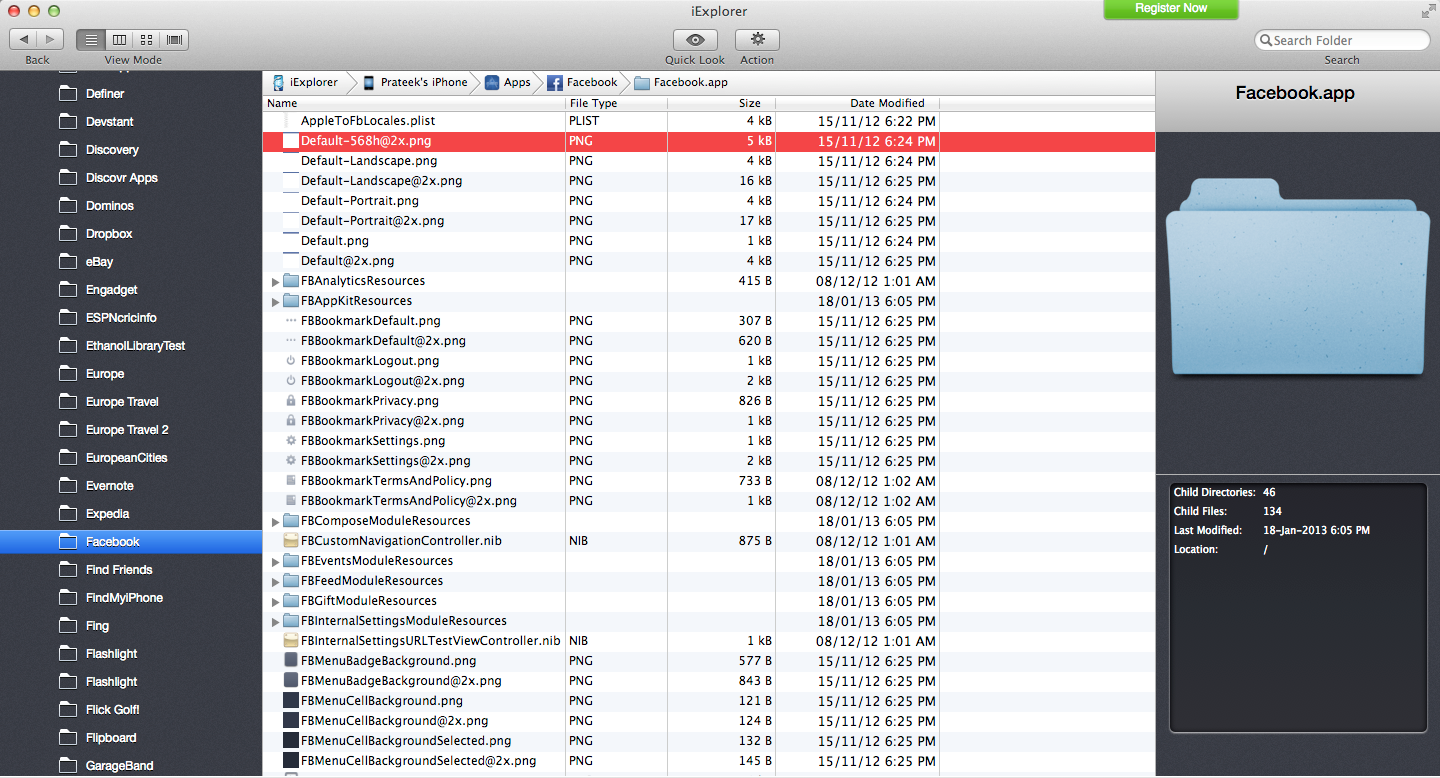The width and height of the screenshot is (1440, 778).
Task: Switch to list view mode
Action: (x=91, y=40)
